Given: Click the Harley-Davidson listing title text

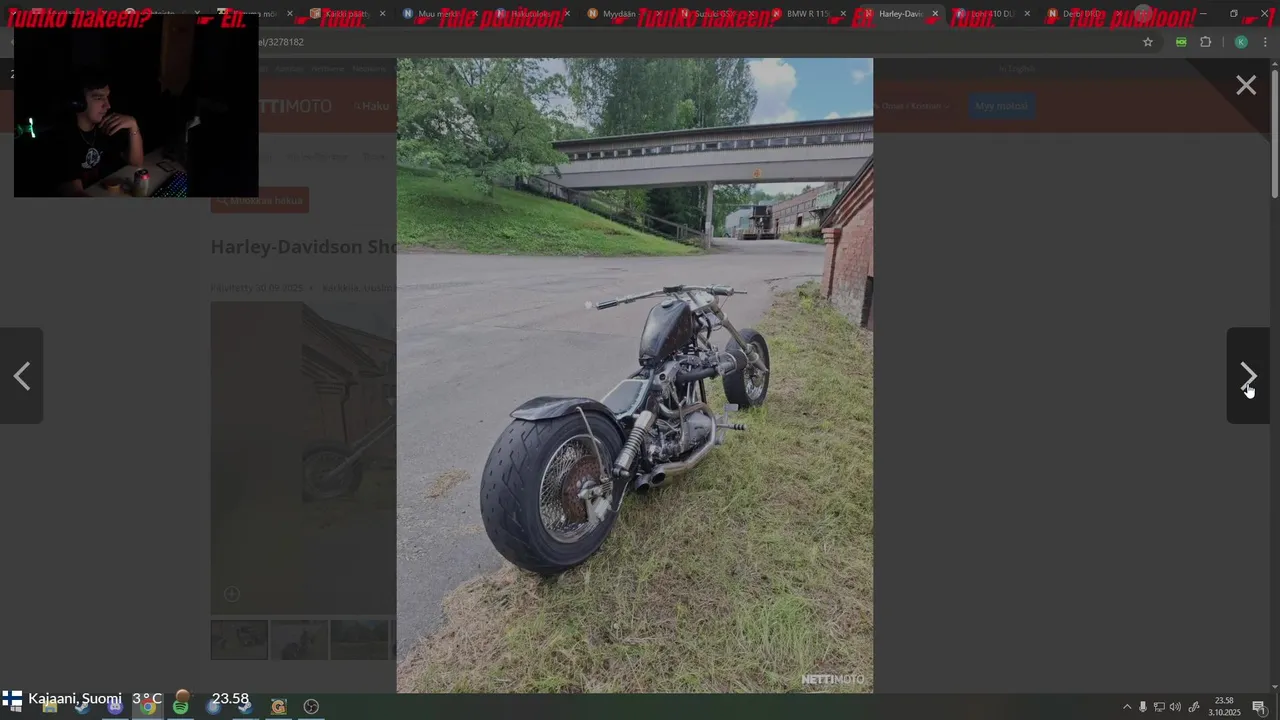Looking at the screenshot, I should click(303, 247).
